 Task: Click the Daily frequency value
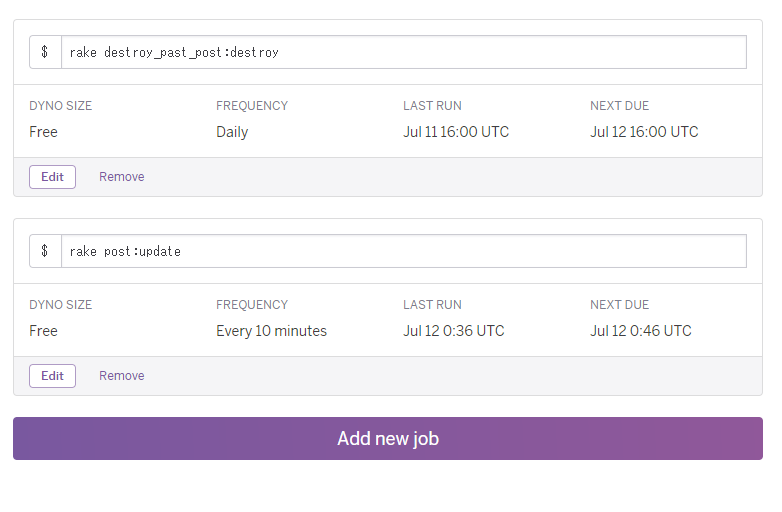[232, 132]
